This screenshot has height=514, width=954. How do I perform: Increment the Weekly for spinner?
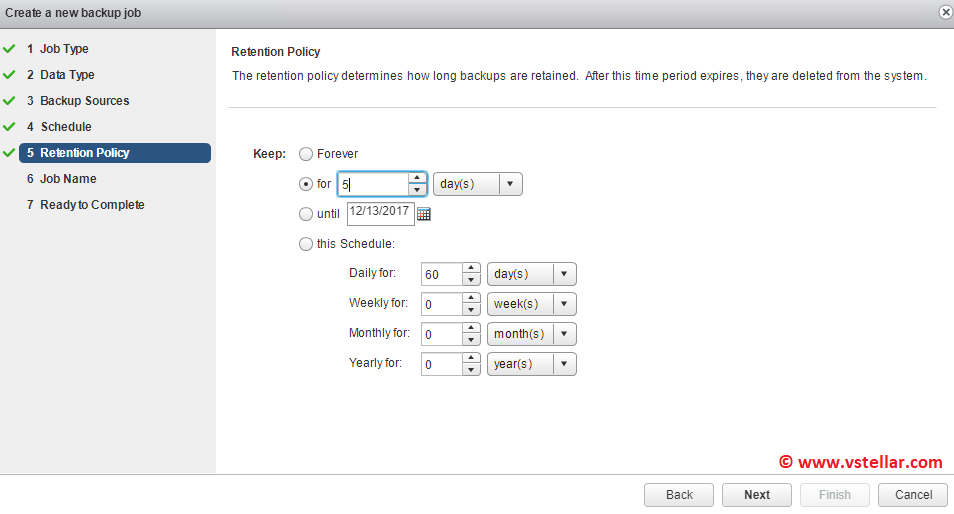[471, 298]
